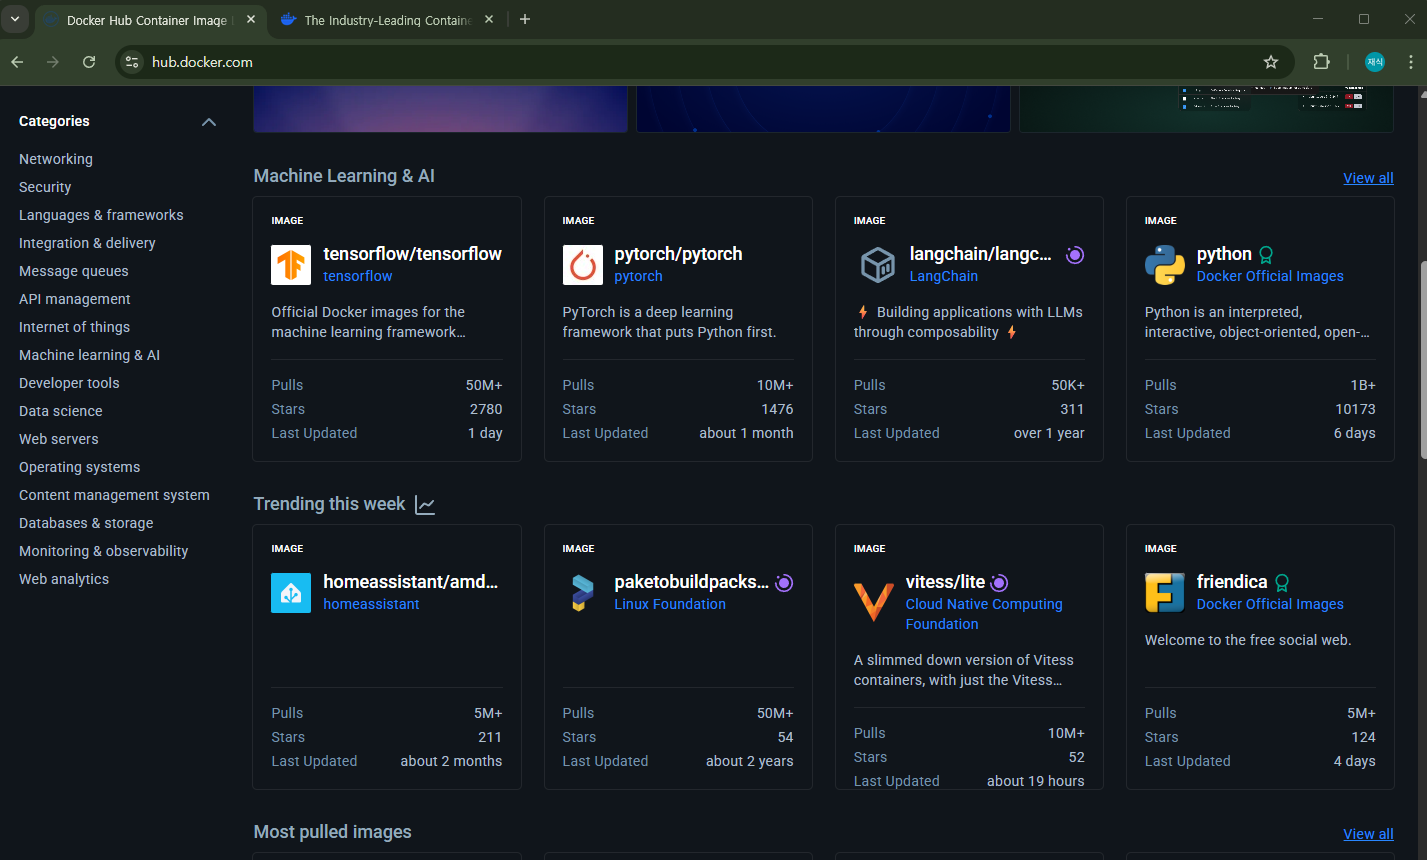
Task: Select Internet of things category
Action: [x=74, y=327]
